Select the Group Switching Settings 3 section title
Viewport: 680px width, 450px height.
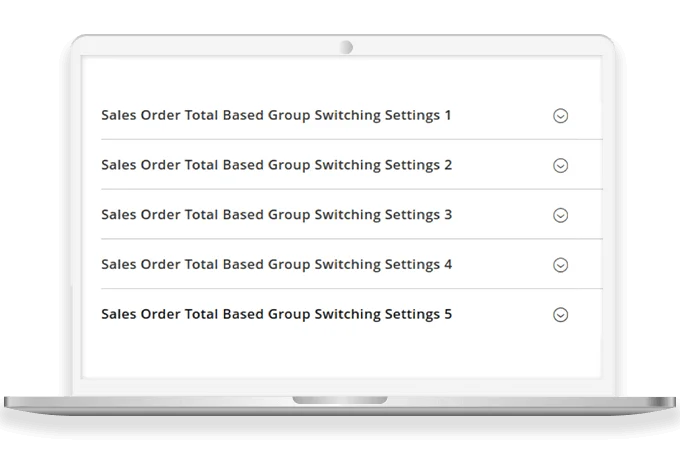click(276, 215)
